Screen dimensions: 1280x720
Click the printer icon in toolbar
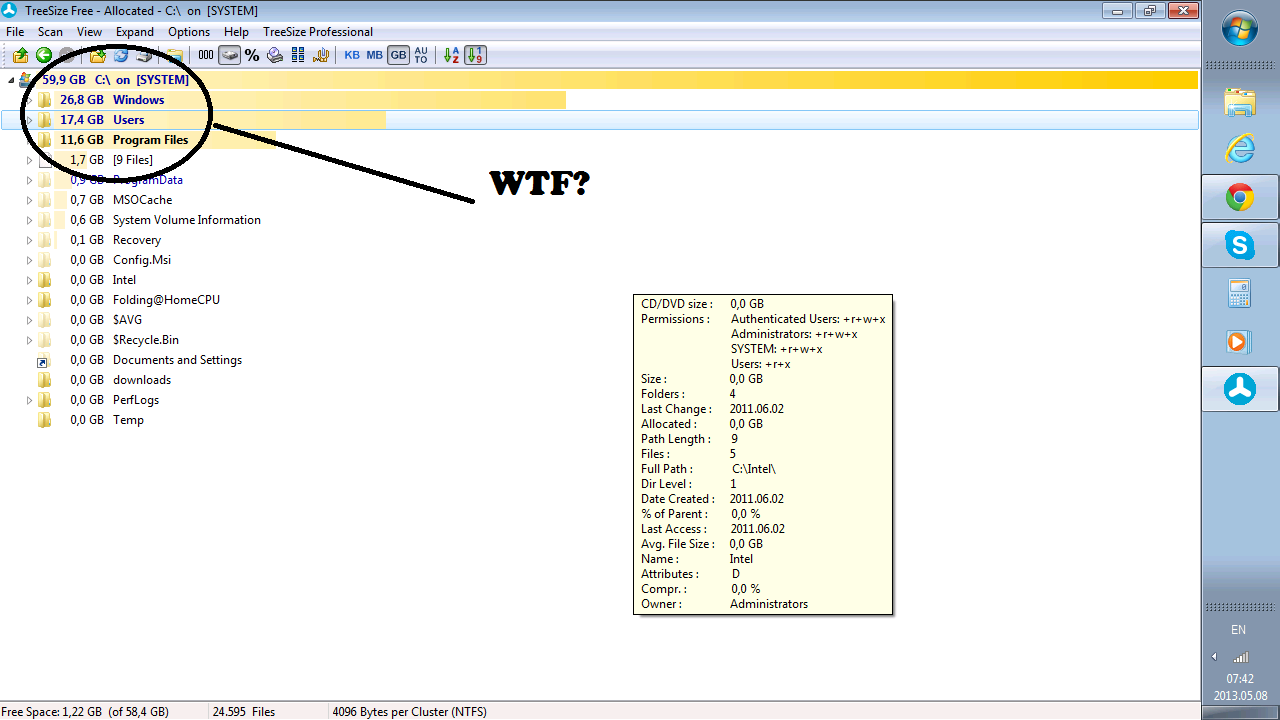pos(144,55)
